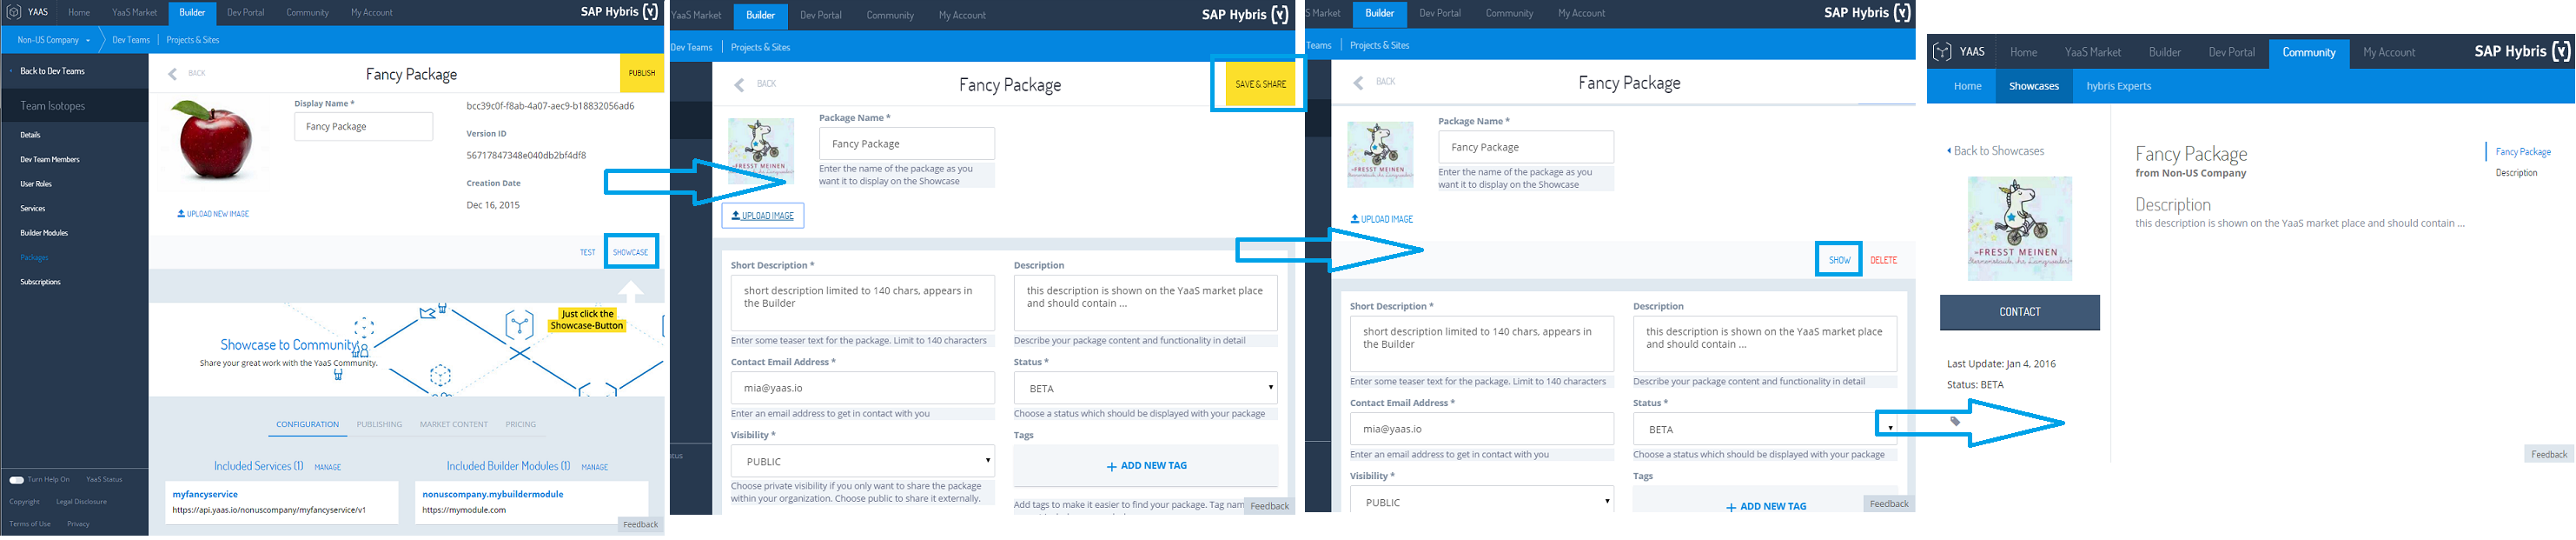
Task: Open Dev Portal in Community screenshot nav
Action: [2231, 52]
